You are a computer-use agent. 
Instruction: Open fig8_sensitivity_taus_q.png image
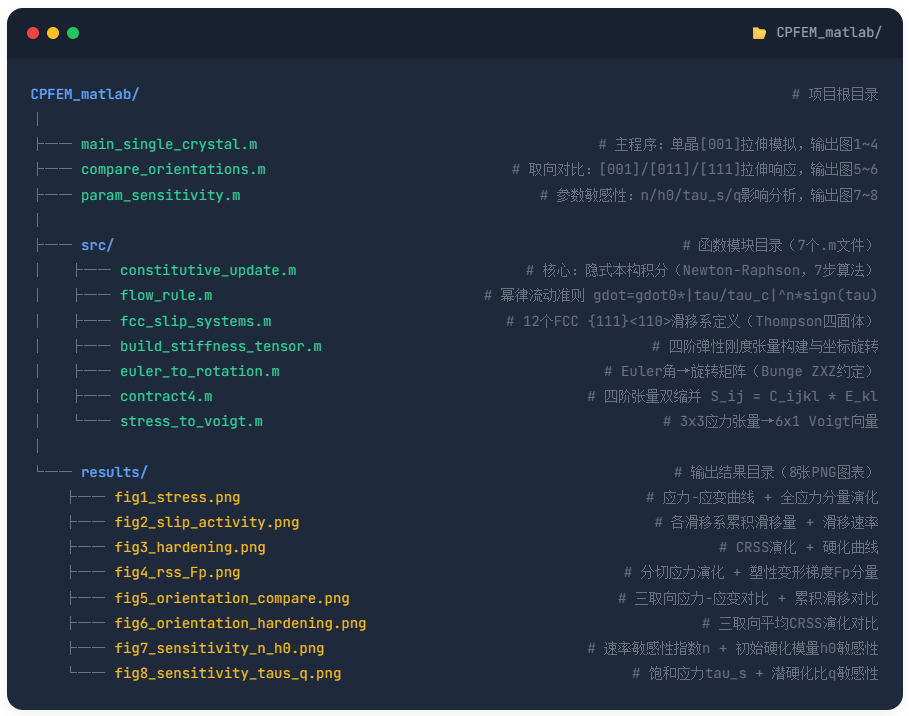coord(228,674)
